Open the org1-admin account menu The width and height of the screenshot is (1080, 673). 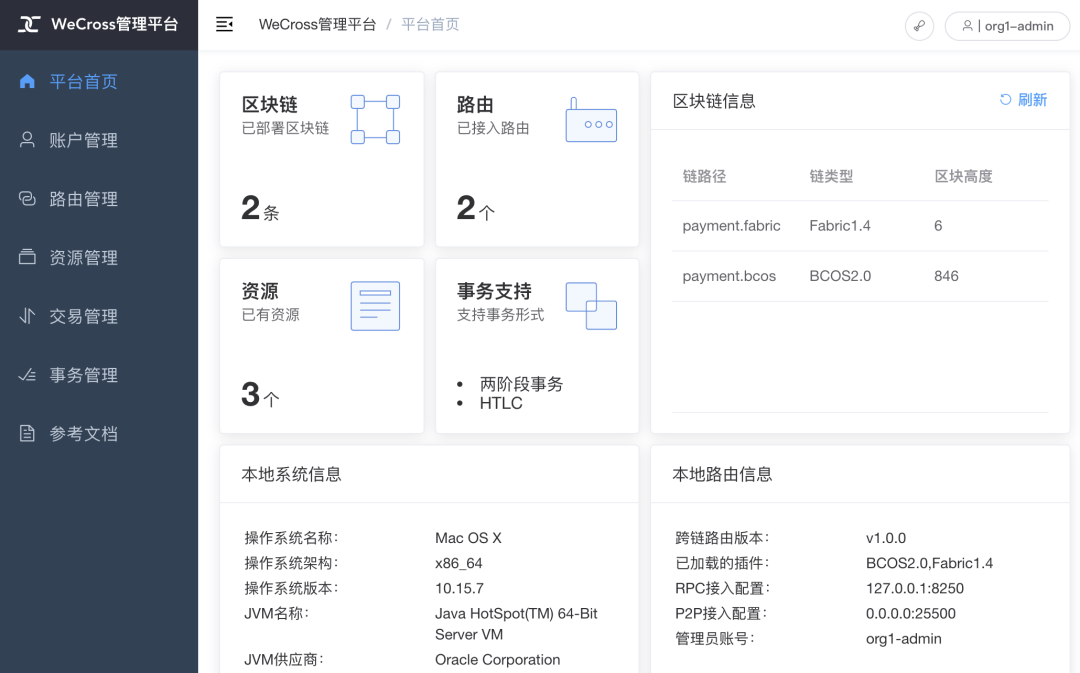coord(1007,26)
